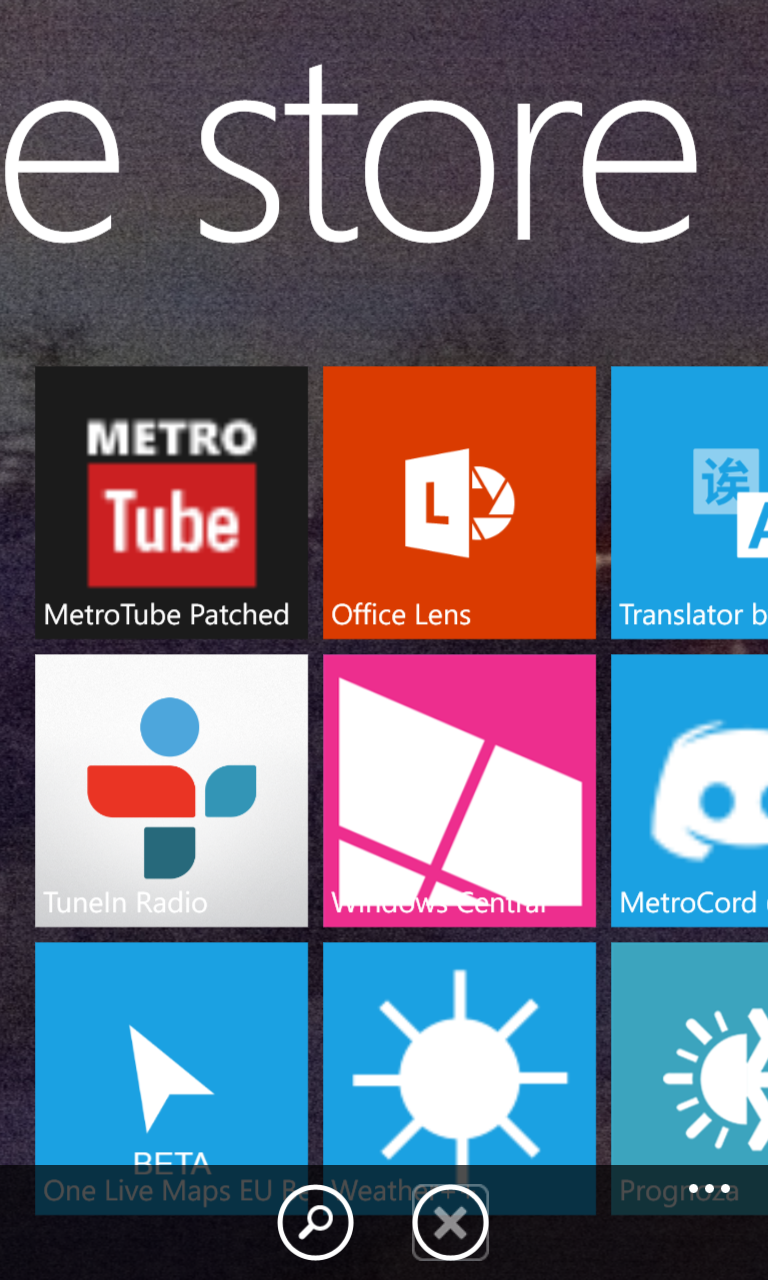Open the Prognoza weather tile

pos(689,1078)
